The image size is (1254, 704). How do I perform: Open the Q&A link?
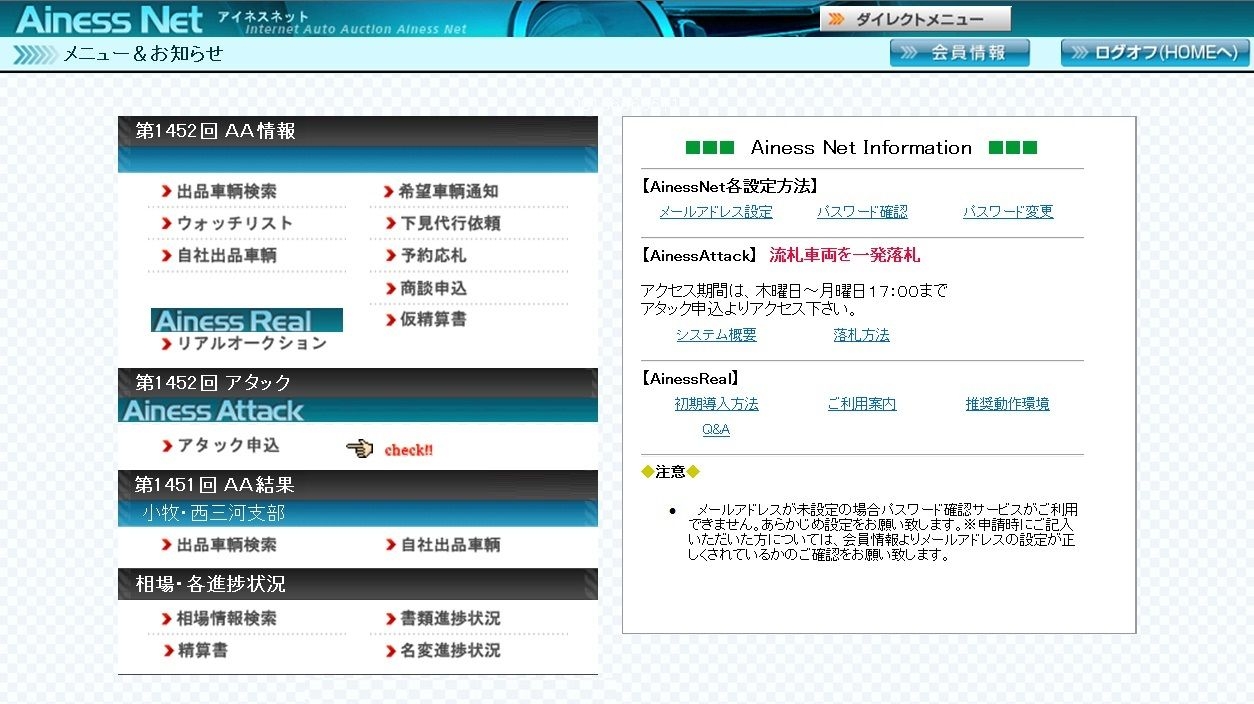716,429
